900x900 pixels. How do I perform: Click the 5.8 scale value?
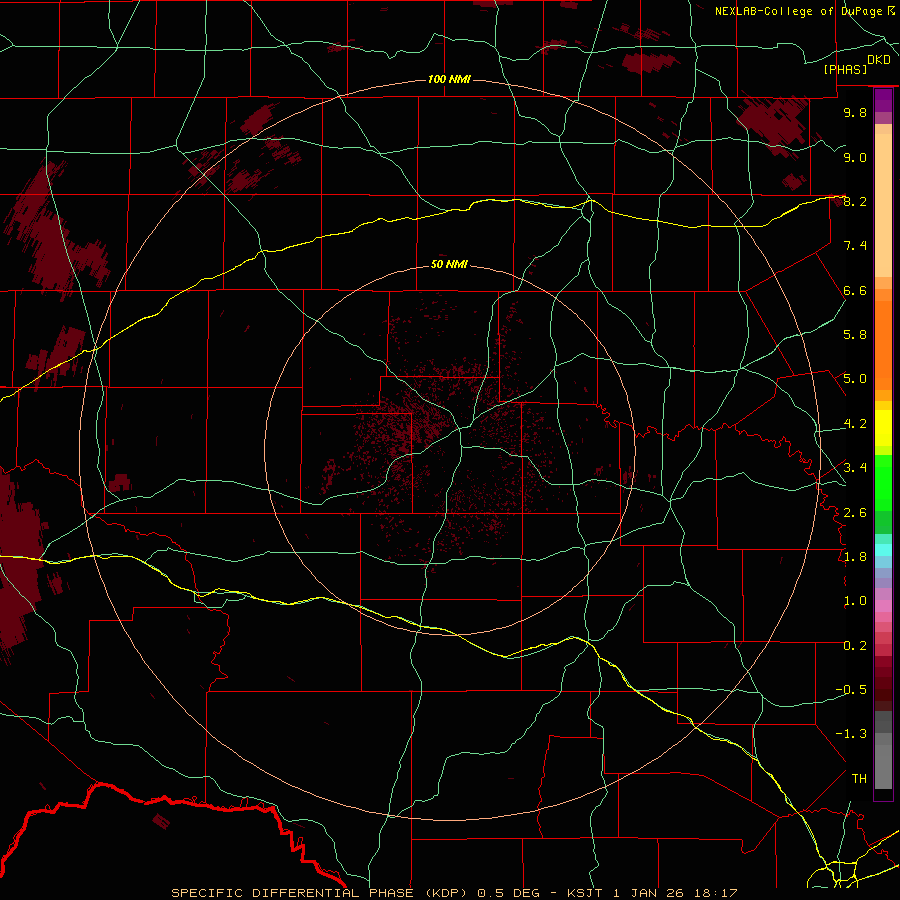coord(855,335)
